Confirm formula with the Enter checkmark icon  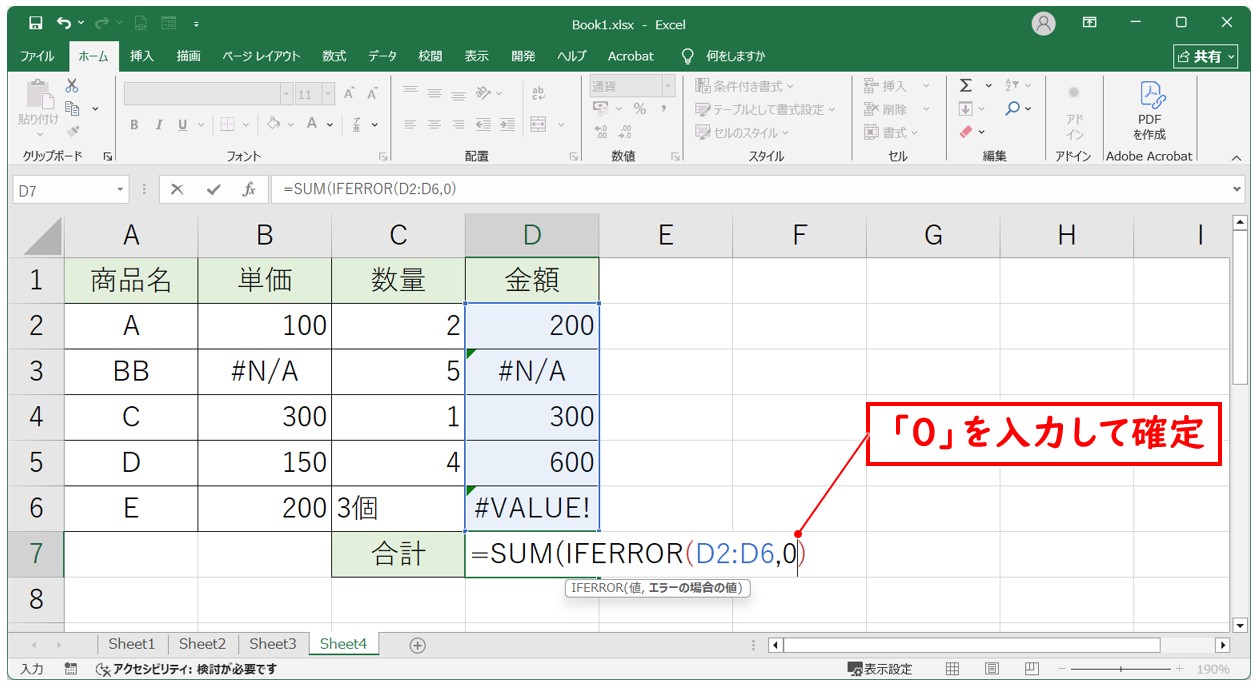[213, 189]
